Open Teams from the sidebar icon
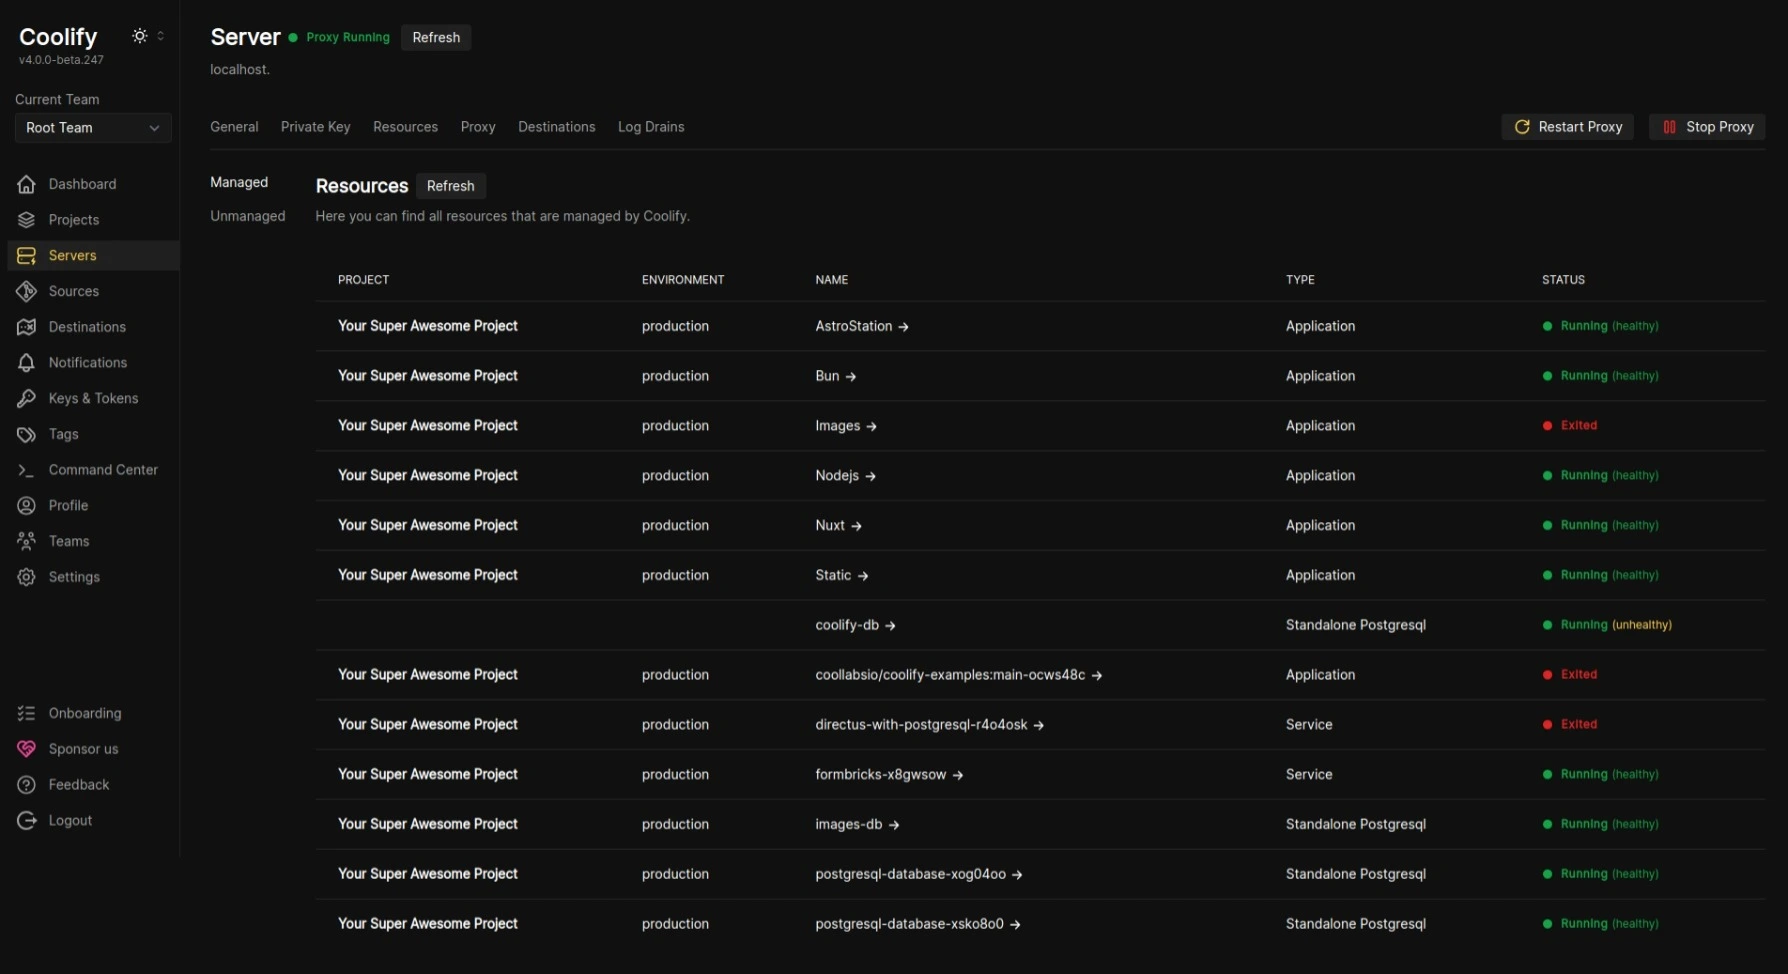The width and height of the screenshot is (1788, 974). tap(25, 541)
